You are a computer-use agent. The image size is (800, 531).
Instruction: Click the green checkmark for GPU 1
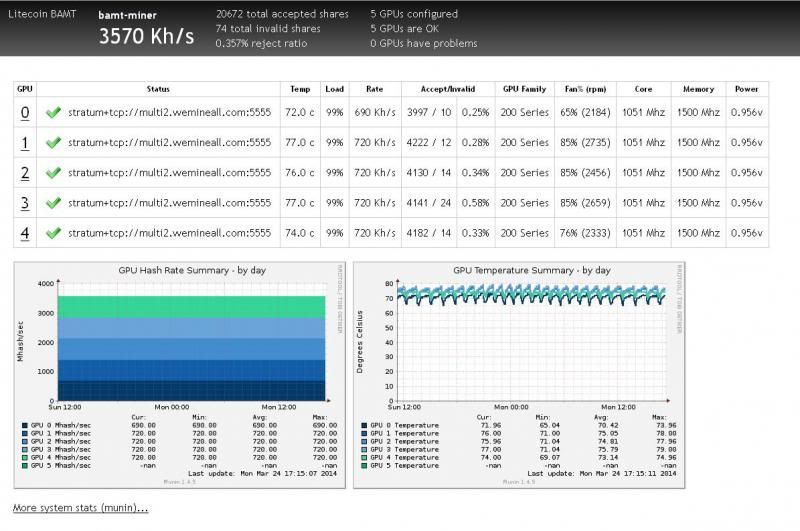(53, 142)
